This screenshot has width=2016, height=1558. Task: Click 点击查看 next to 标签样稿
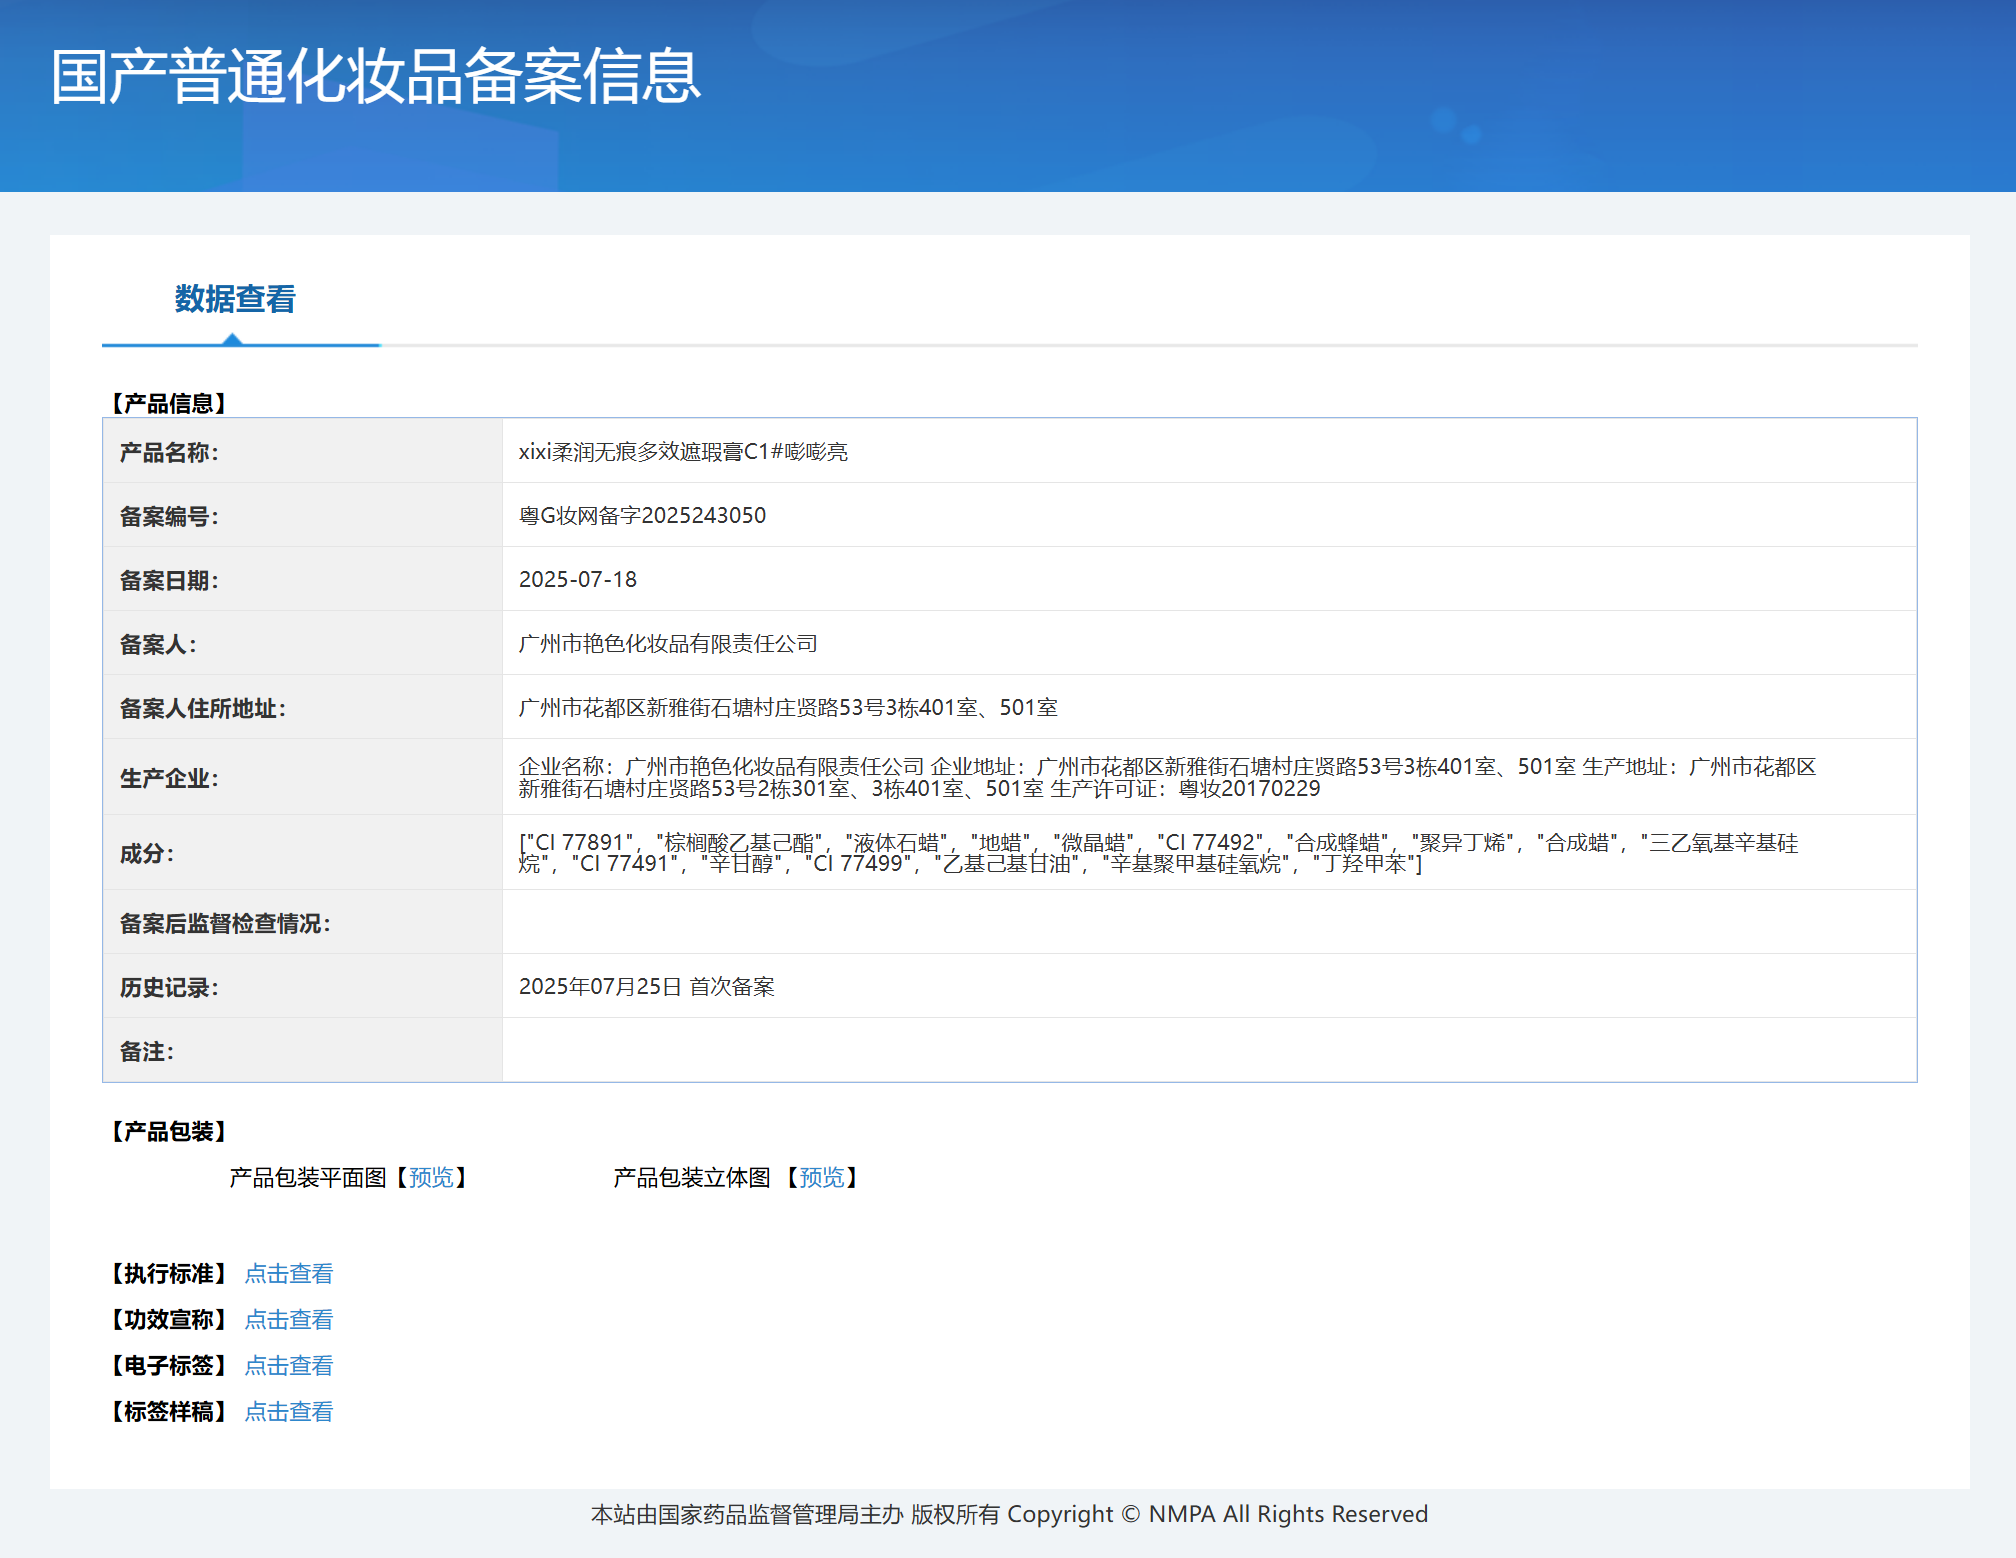(289, 1412)
